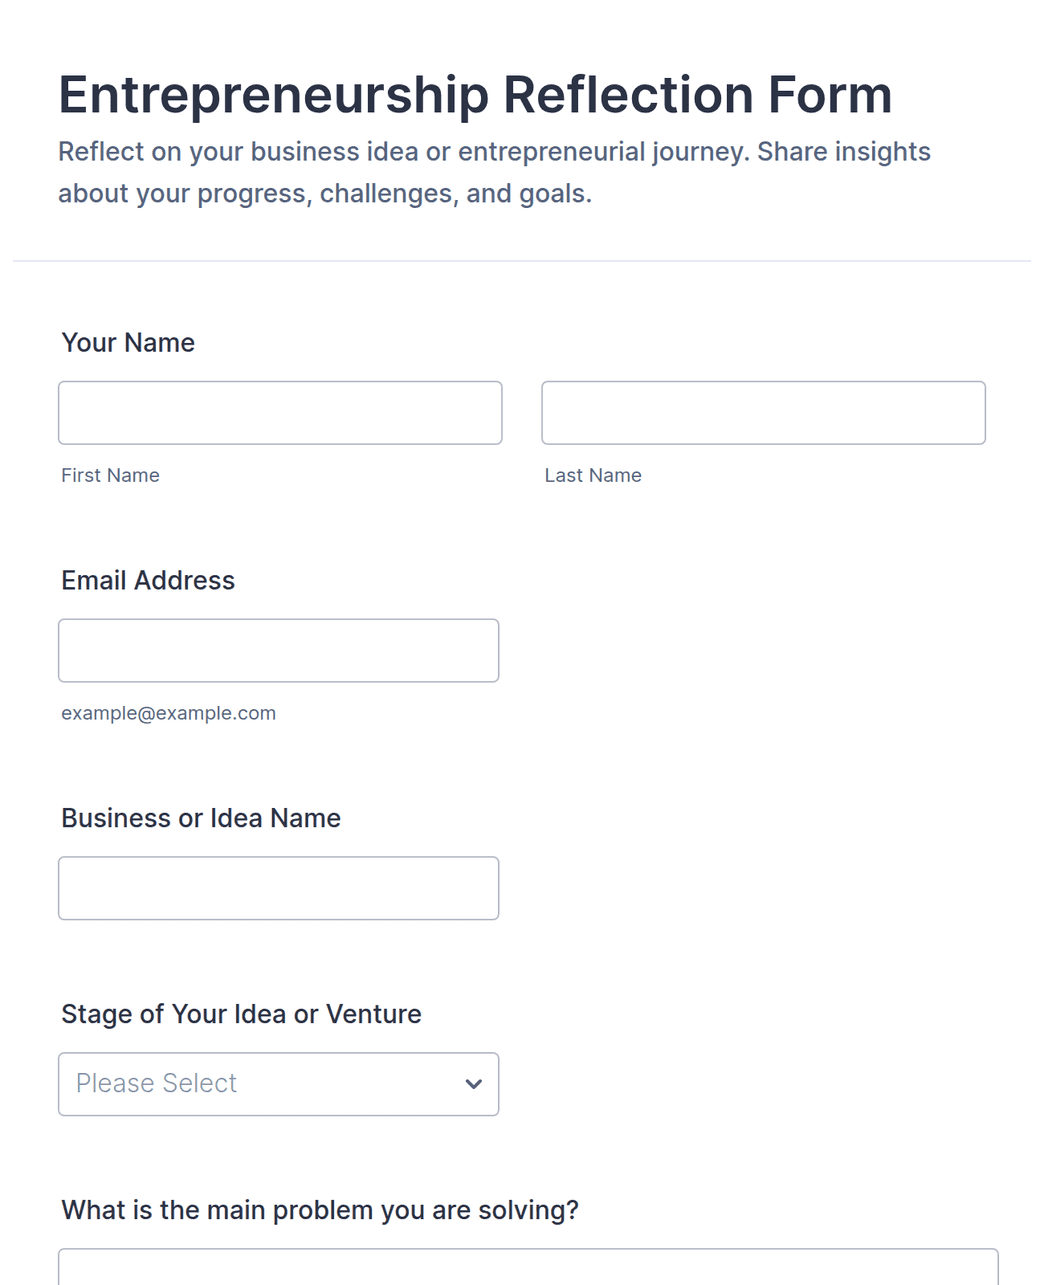Click 'Stage of Your Idea or Venture' label

241,1014
